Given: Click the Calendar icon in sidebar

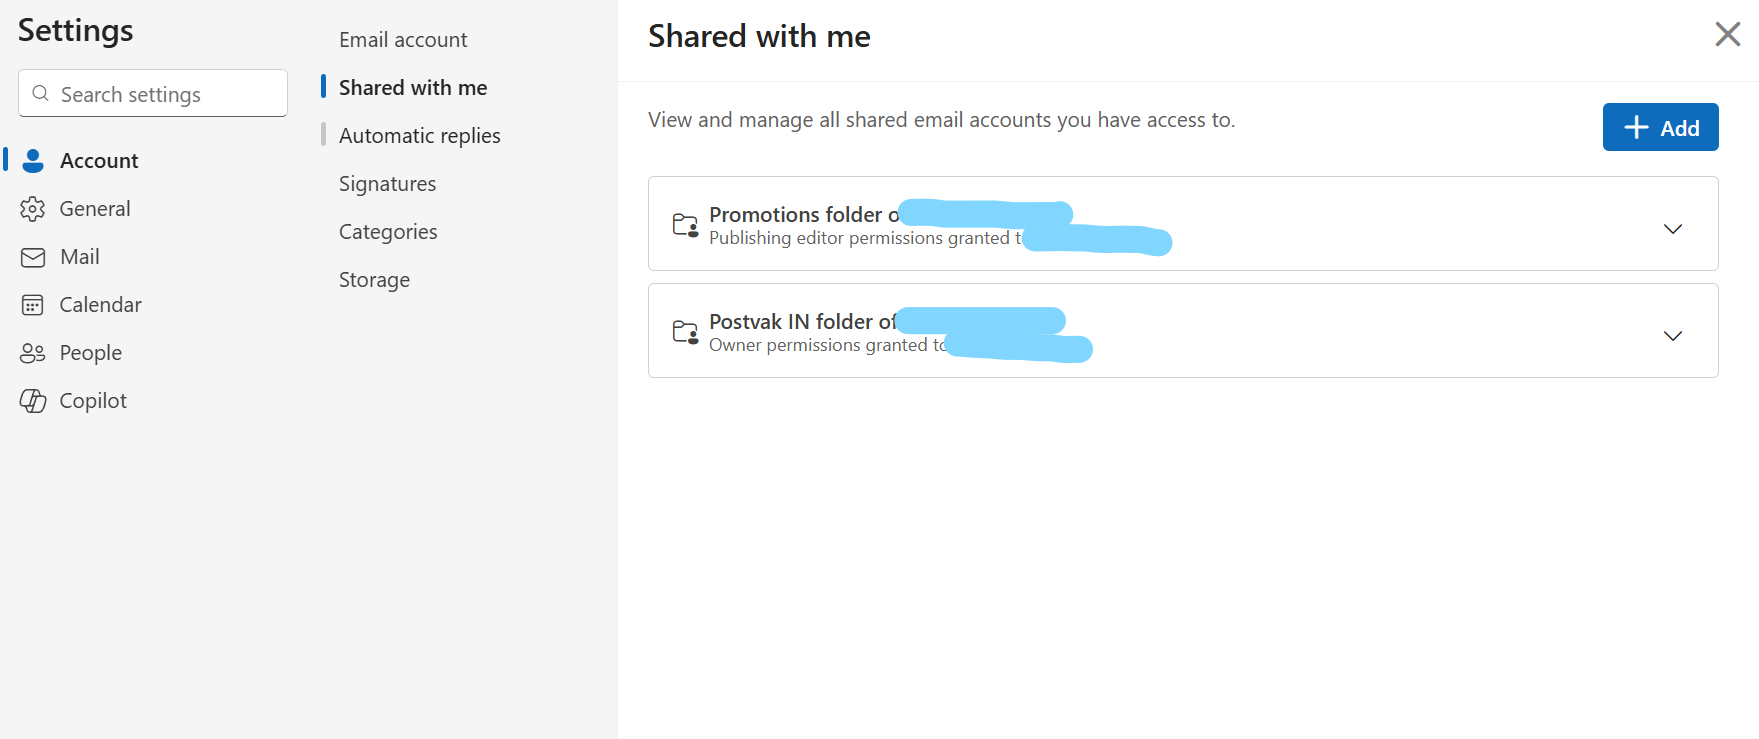Looking at the screenshot, I should click(x=33, y=305).
